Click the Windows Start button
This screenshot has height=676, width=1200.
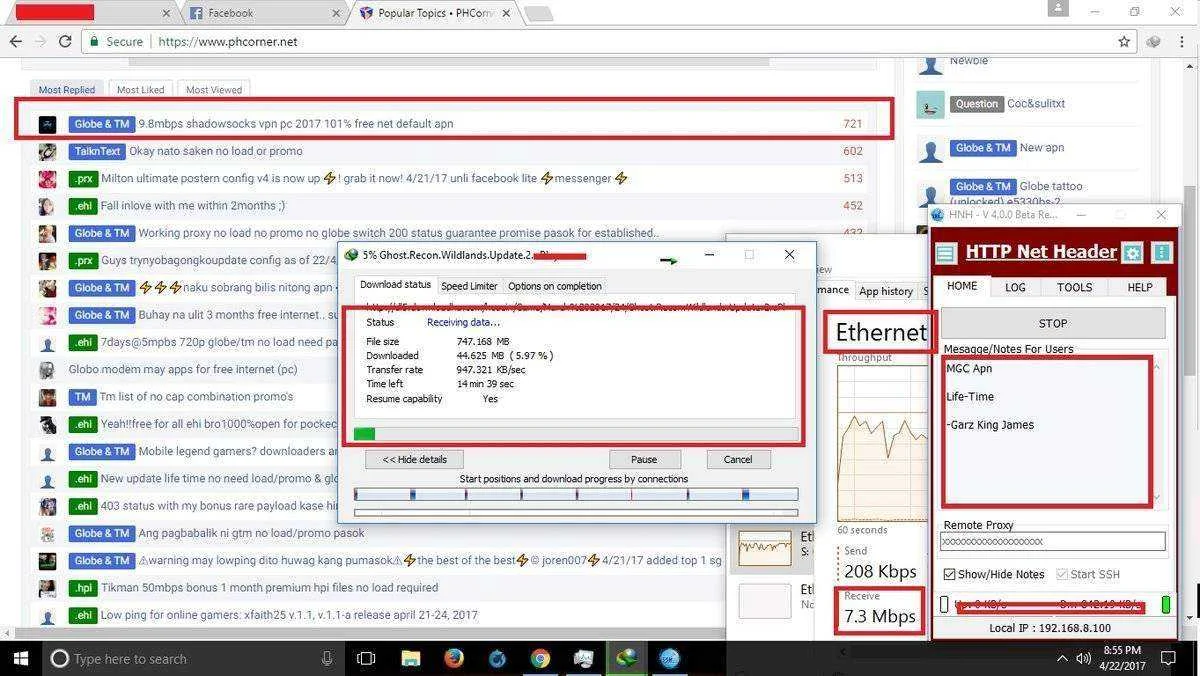pos(18,658)
